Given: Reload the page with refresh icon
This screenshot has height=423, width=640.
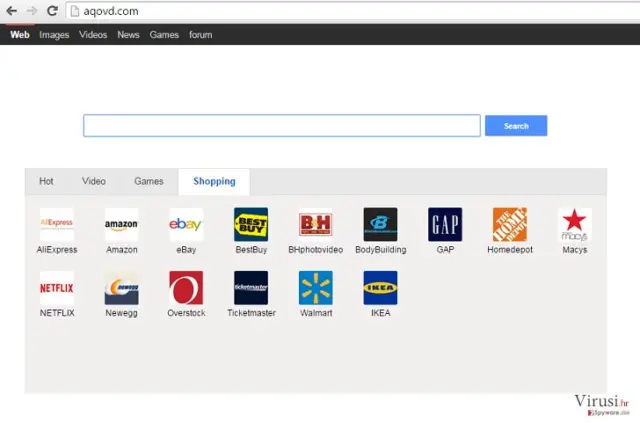Looking at the screenshot, I should tap(52, 11).
